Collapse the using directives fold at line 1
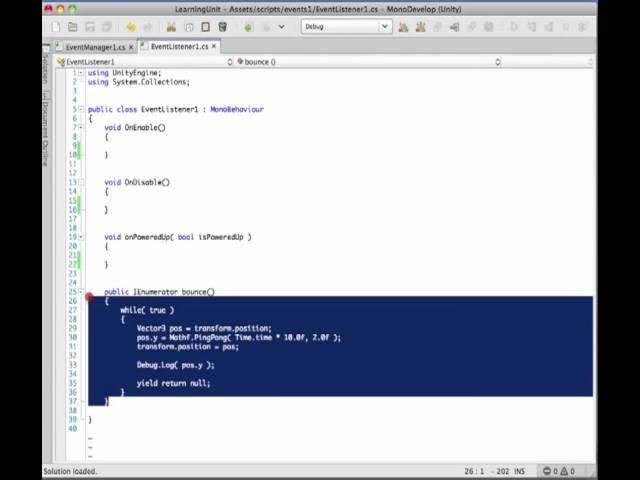The image size is (640, 480). [81, 73]
